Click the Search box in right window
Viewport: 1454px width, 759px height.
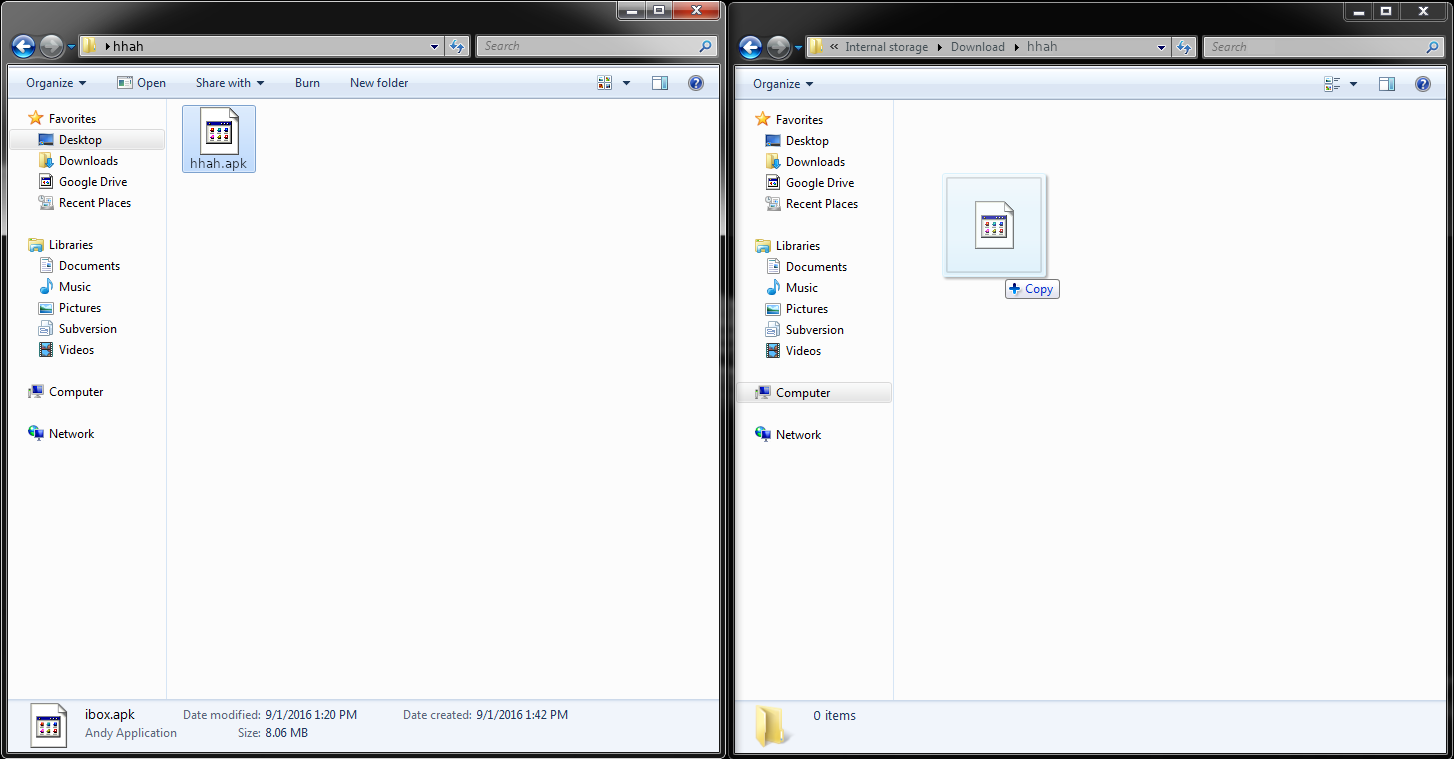(1316, 47)
